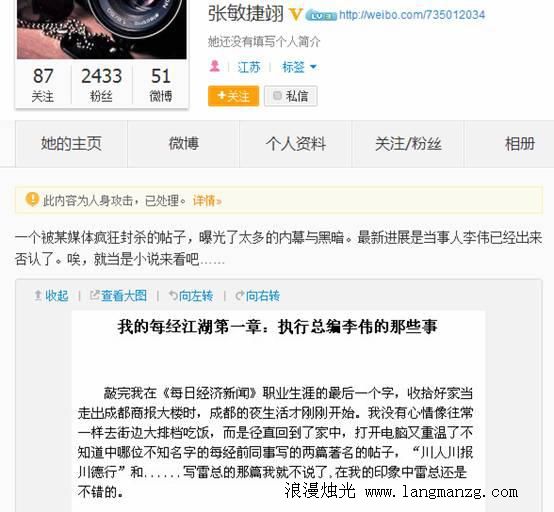Viewport: 554px width, 512px height.
Task: Click the gold V verified badge
Action: pos(296,14)
